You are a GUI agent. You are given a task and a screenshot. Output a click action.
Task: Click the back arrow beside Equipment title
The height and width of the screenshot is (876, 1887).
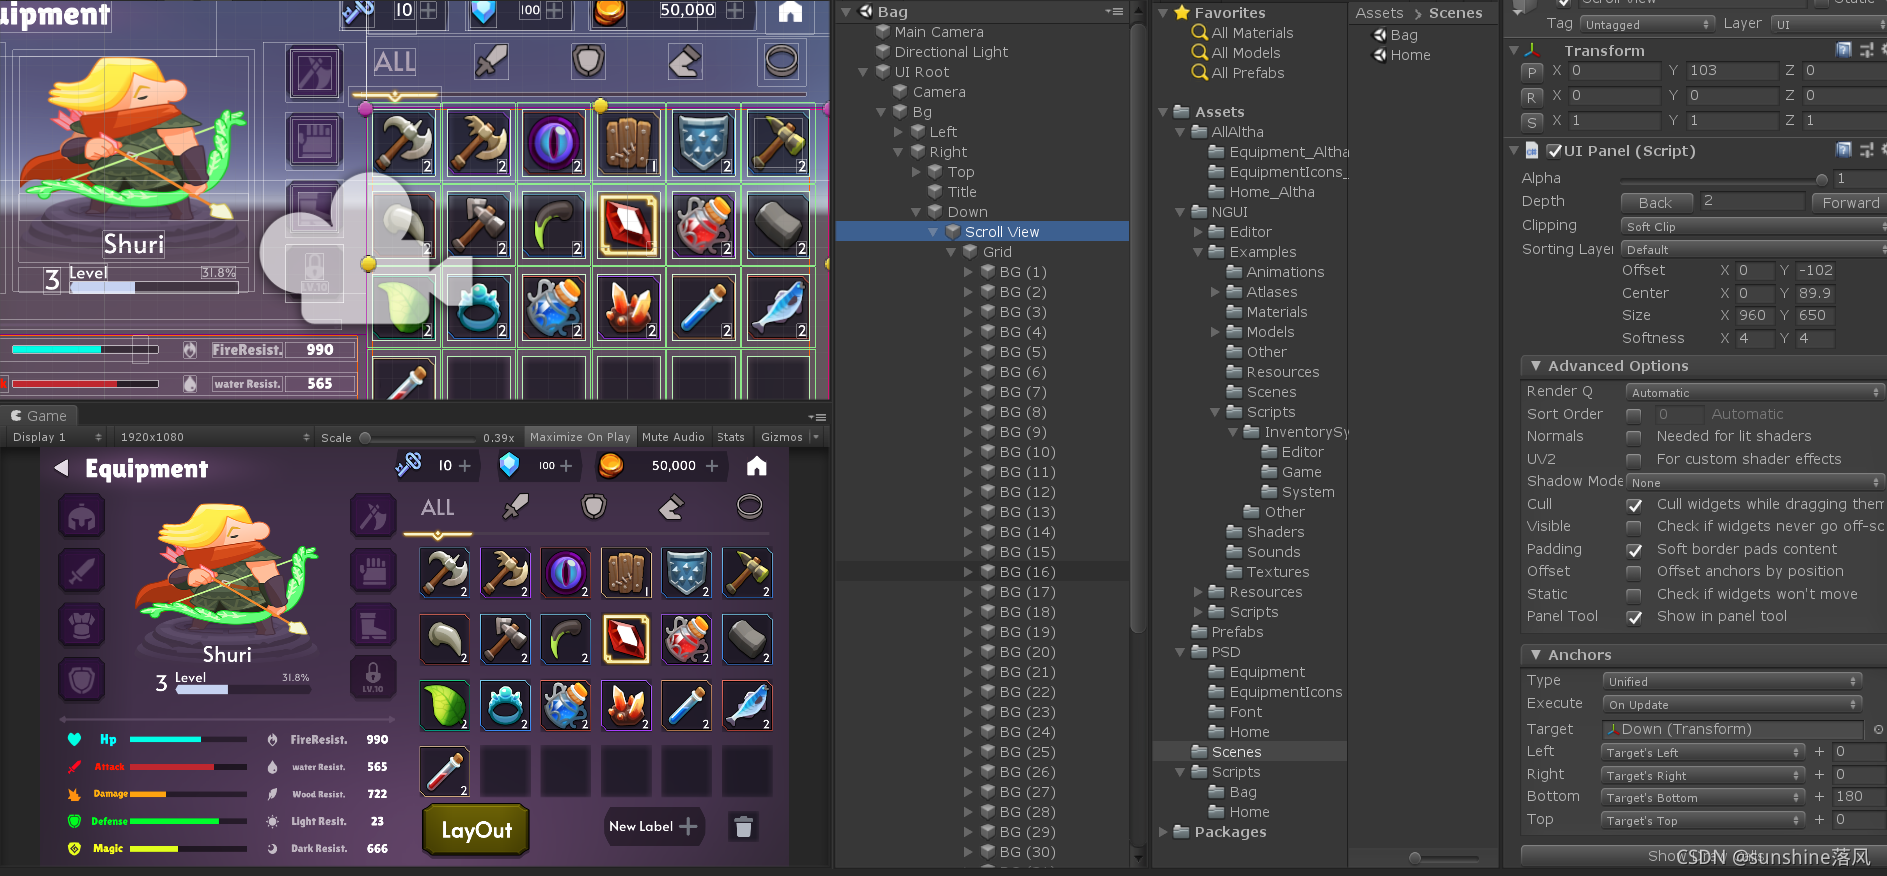coord(62,468)
